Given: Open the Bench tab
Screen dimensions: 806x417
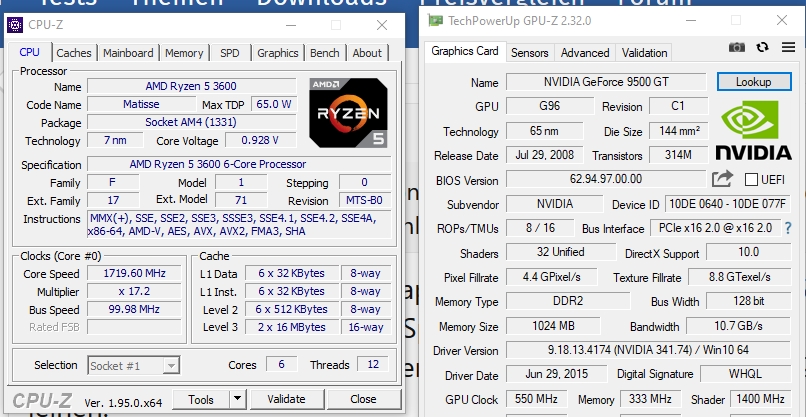Looking at the screenshot, I should 324,53.
